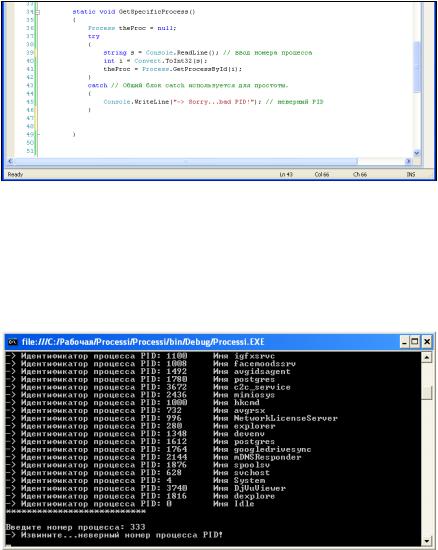Screen dimensions: 438x550
Task: Click the console title bar path text
Action: [143, 342]
